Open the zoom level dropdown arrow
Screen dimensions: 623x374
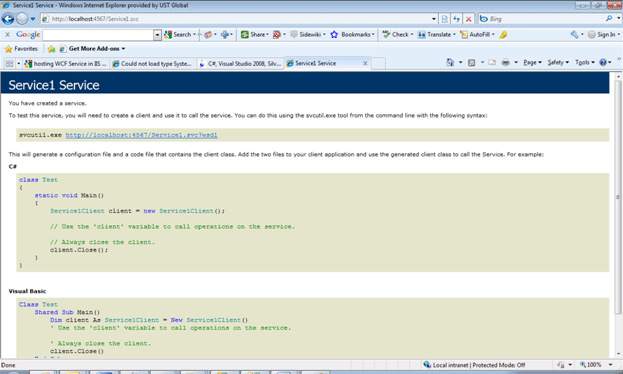coord(610,365)
